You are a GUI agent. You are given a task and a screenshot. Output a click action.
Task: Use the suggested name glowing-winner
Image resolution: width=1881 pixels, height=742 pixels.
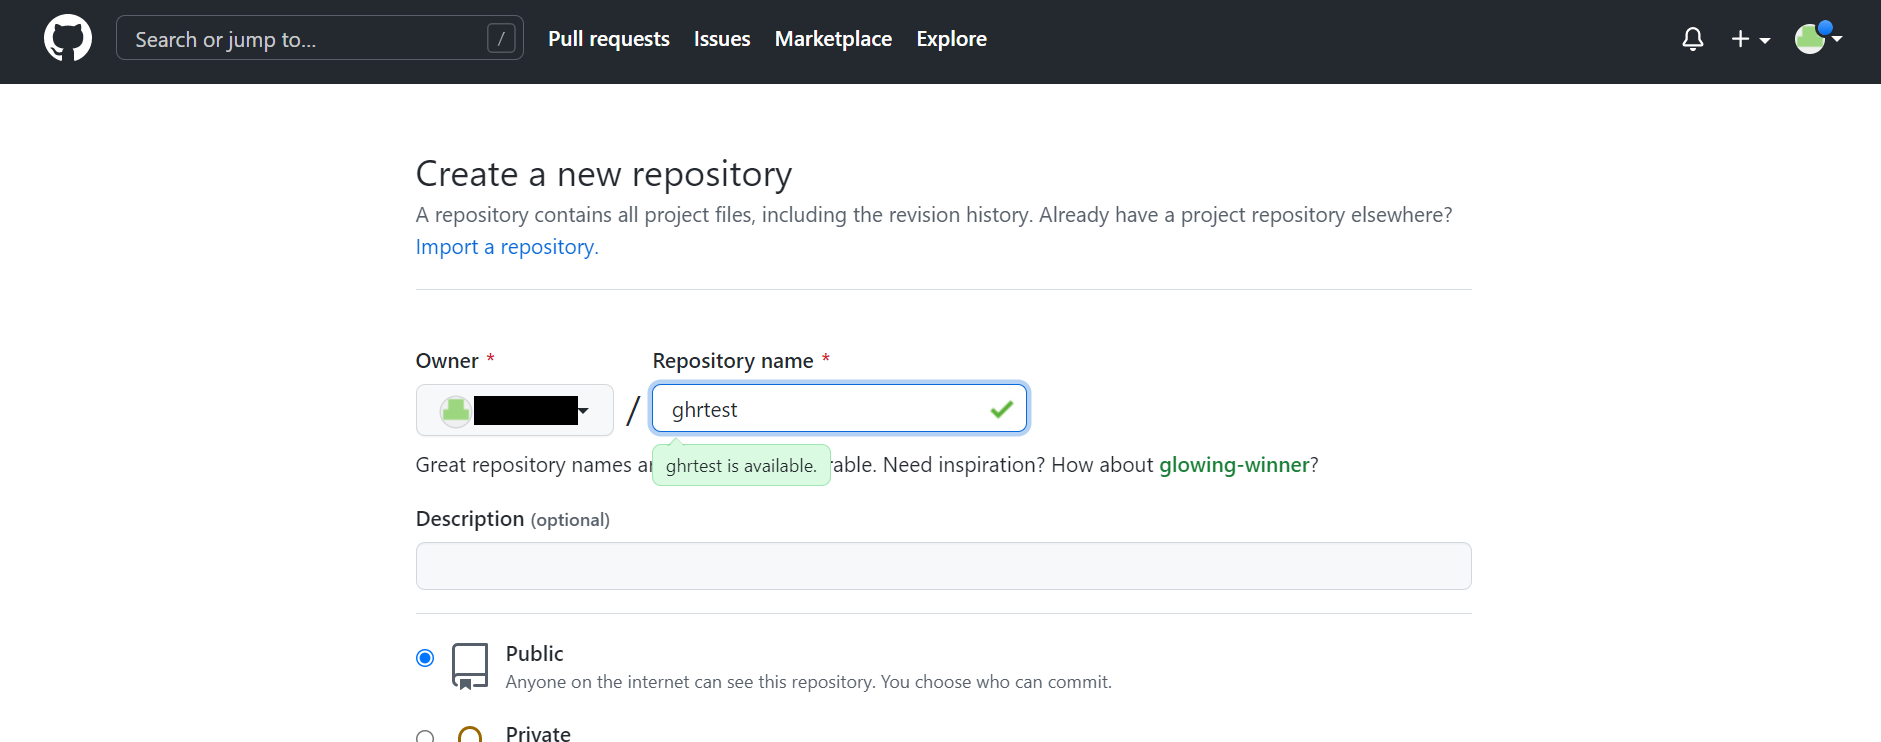tap(1234, 465)
